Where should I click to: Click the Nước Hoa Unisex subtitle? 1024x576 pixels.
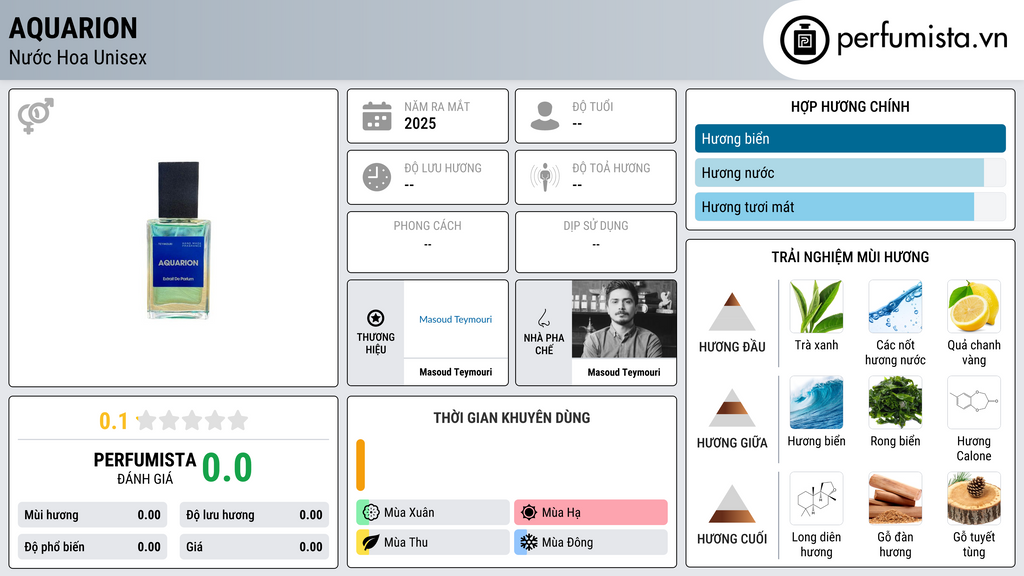point(78,57)
